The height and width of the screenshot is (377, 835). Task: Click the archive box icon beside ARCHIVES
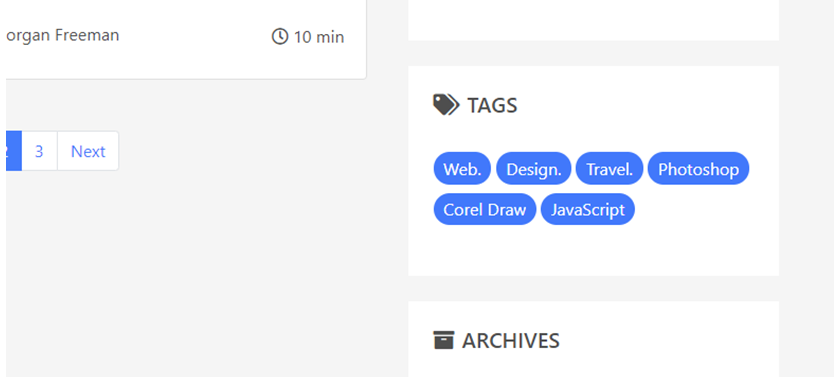(x=444, y=340)
